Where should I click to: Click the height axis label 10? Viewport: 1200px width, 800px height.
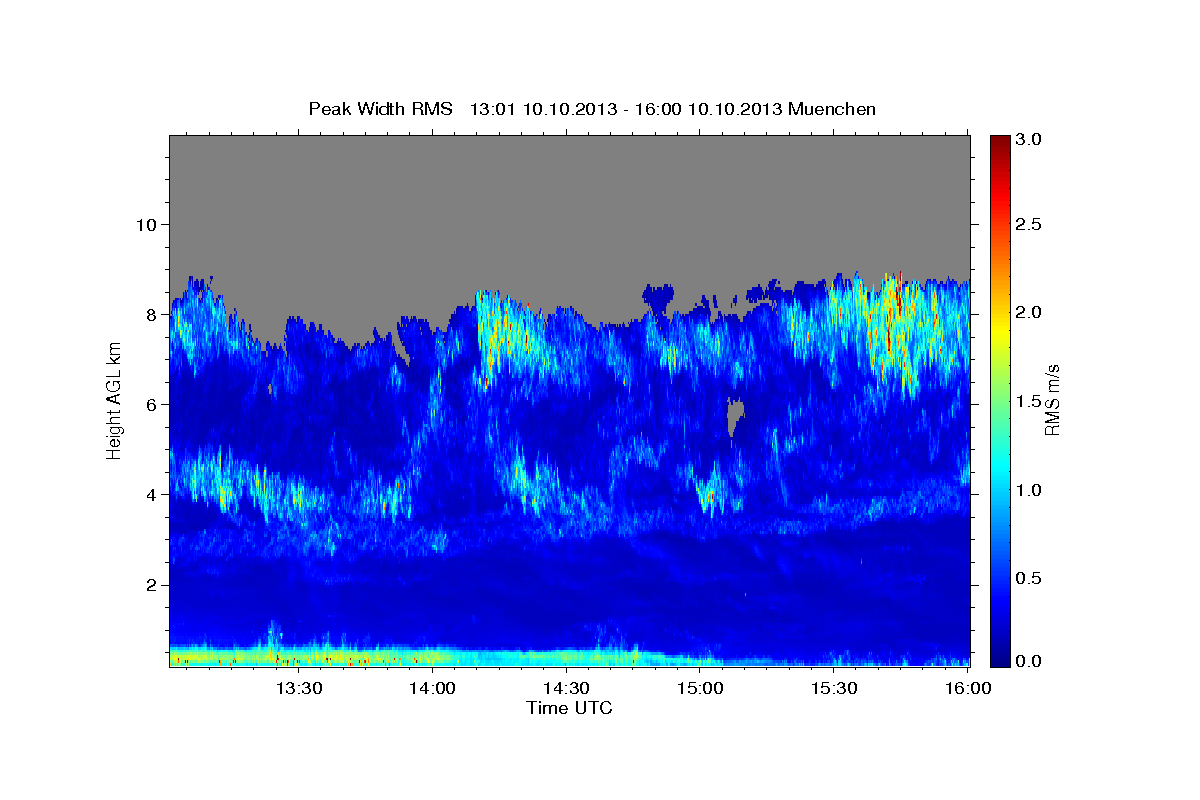[149, 224]
